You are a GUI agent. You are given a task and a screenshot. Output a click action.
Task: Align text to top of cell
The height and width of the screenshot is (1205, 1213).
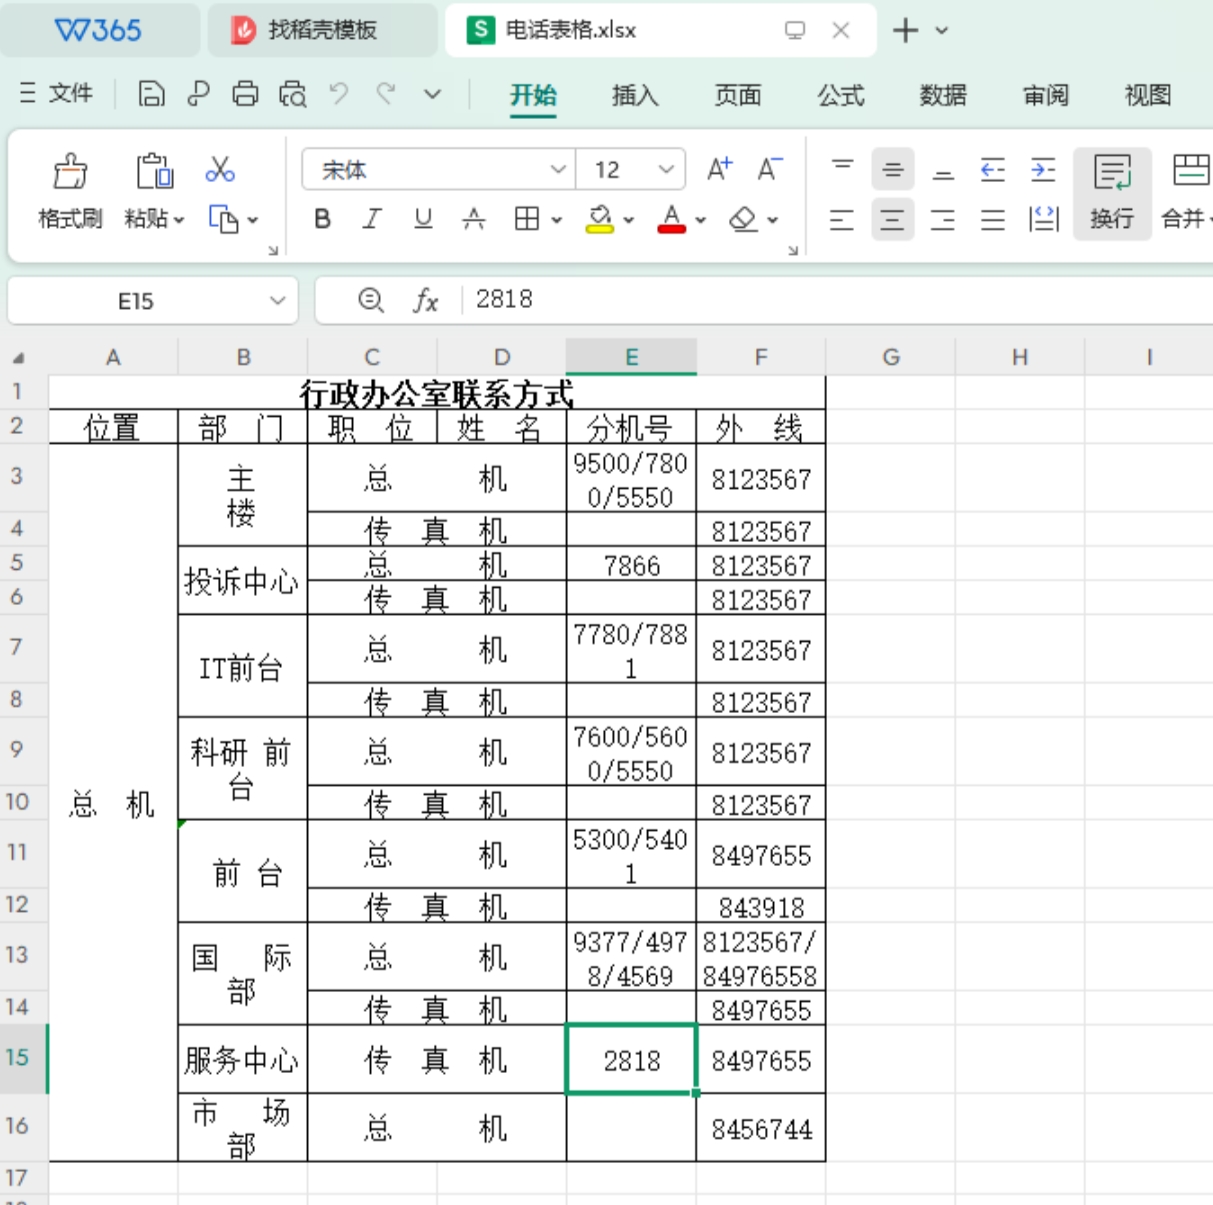[843, 169]
